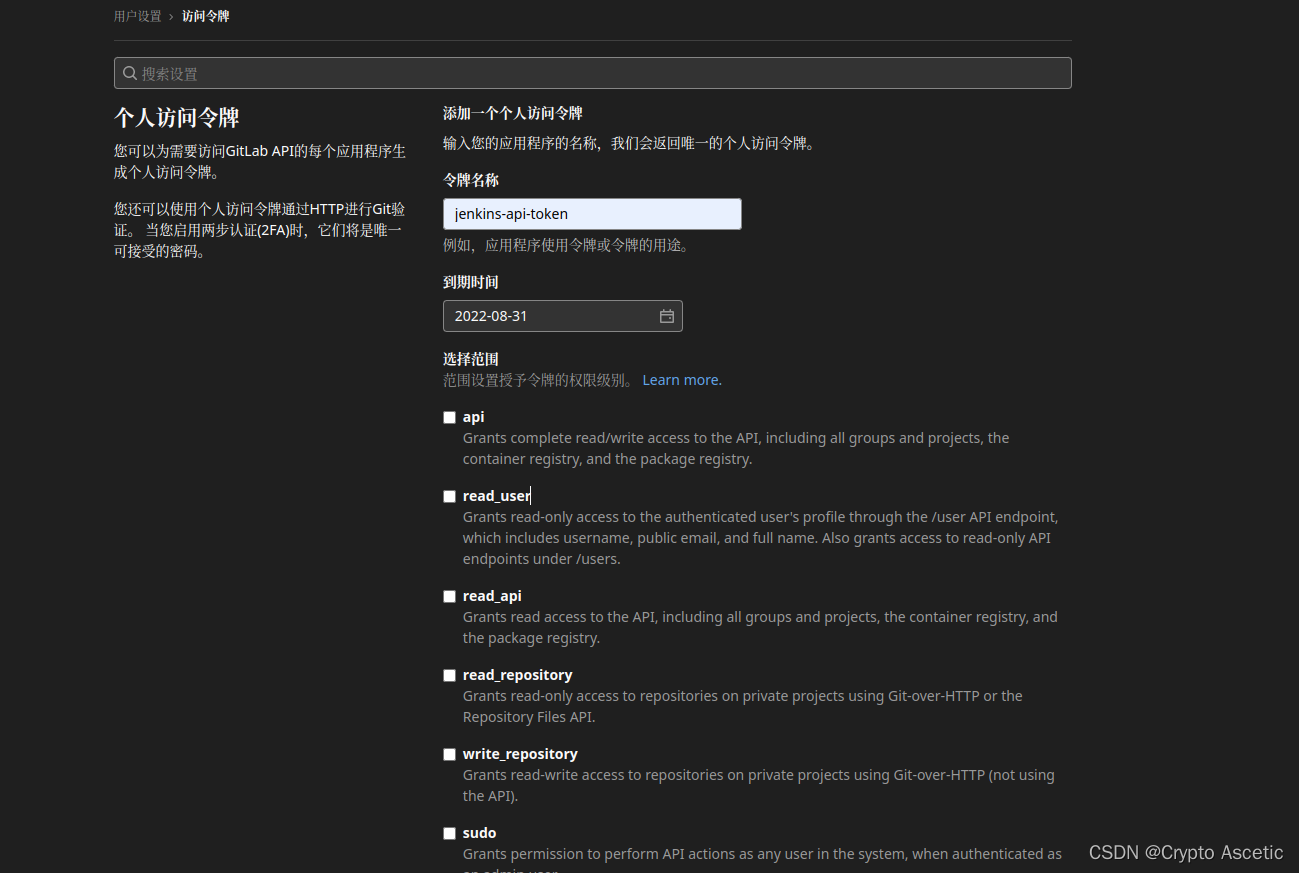Click the 个人访问令牌 page heading
Image resolution: width=1299 pixels, height=873 pixels.
tap(177, 117)
